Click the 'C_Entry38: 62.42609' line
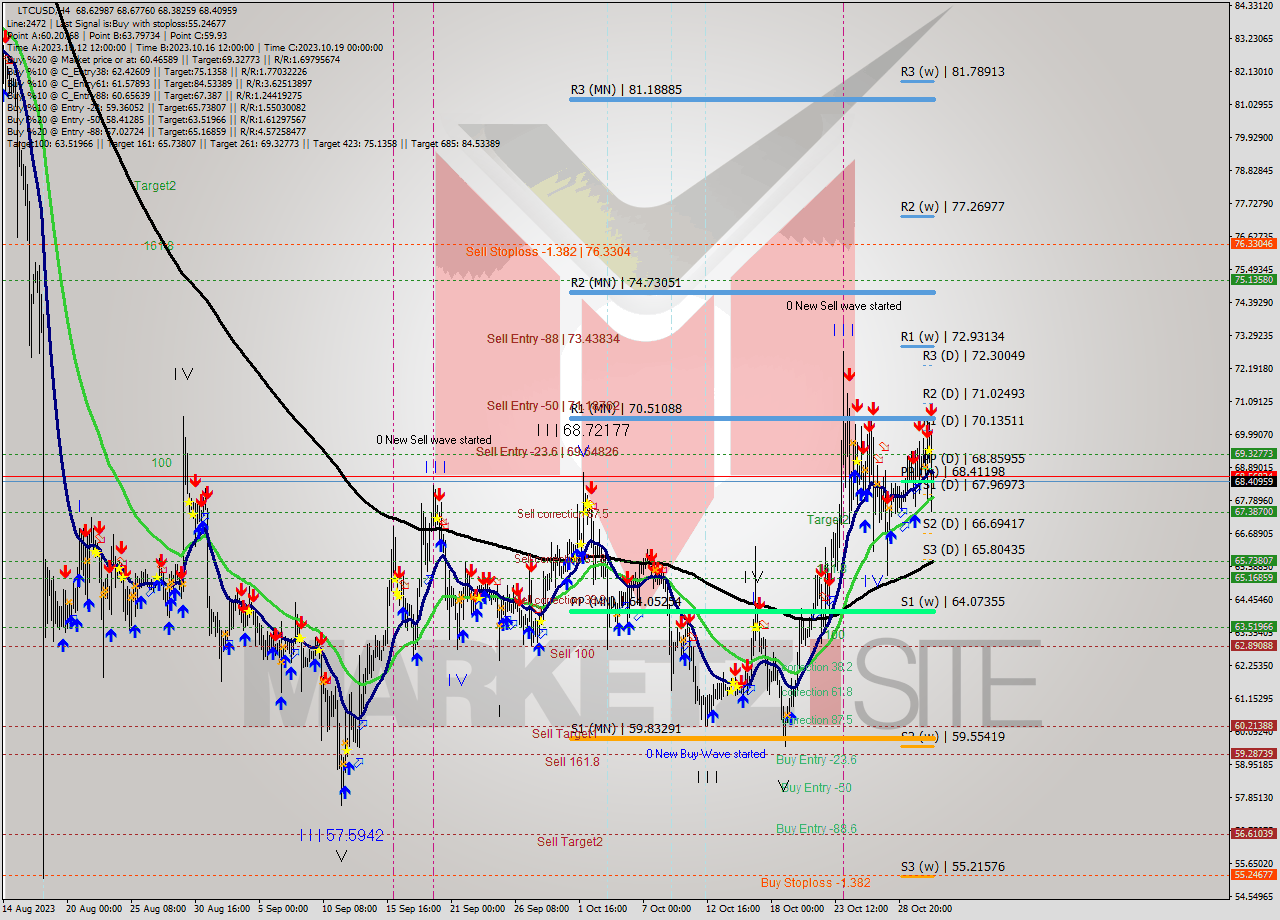The image size is (1280, 920). pyautogui.click(x=156, y=71)
